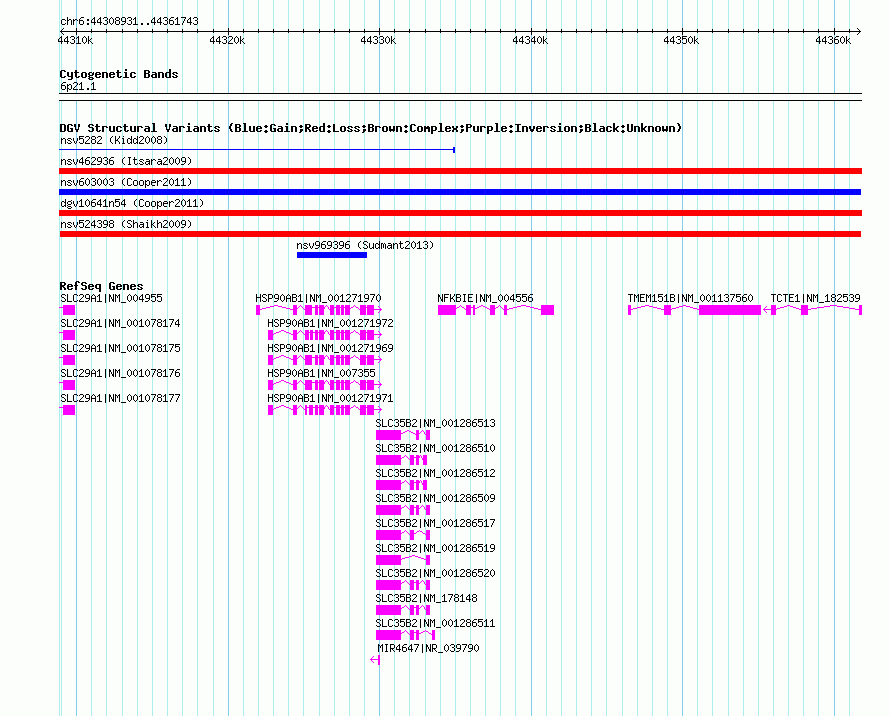Click the 44320k ruler tick label
Screen dimensions: 890x716
click(227, 40)
